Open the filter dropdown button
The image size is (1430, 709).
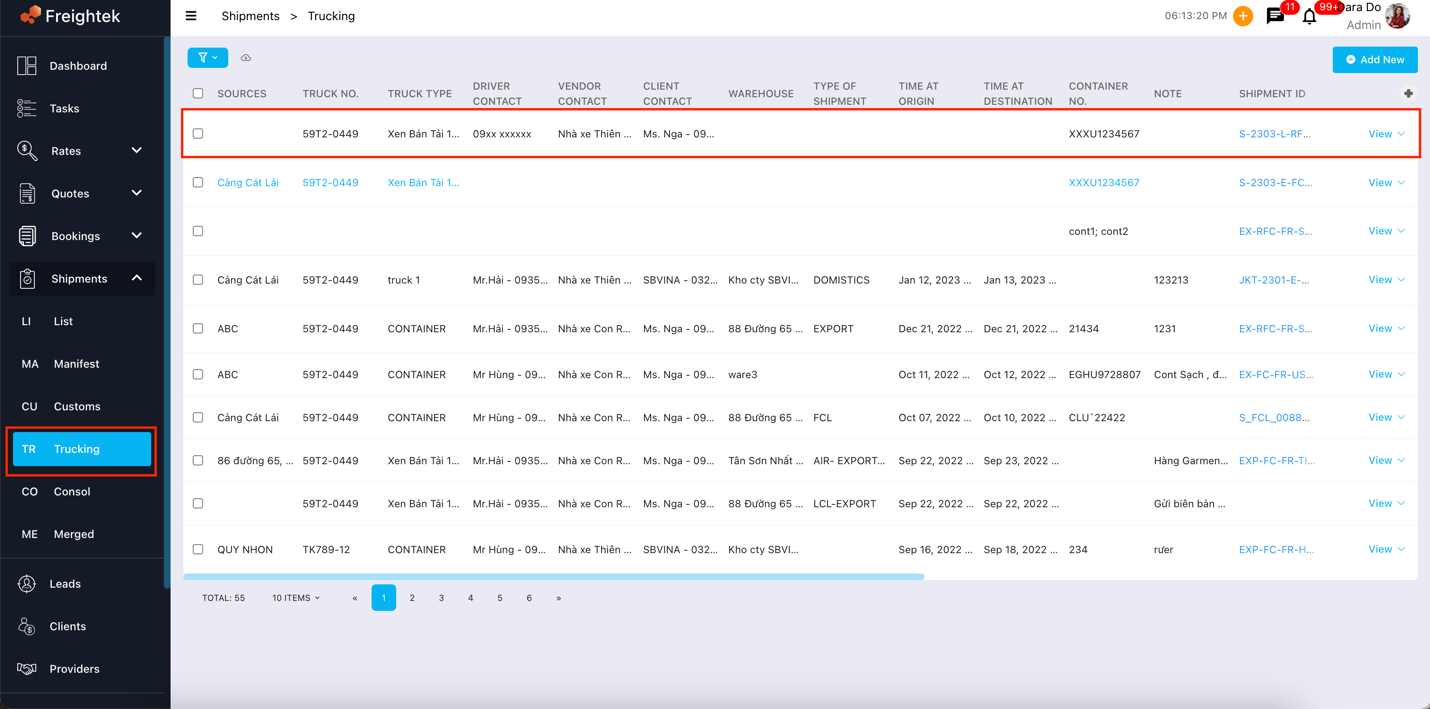[x=207, y=58]
